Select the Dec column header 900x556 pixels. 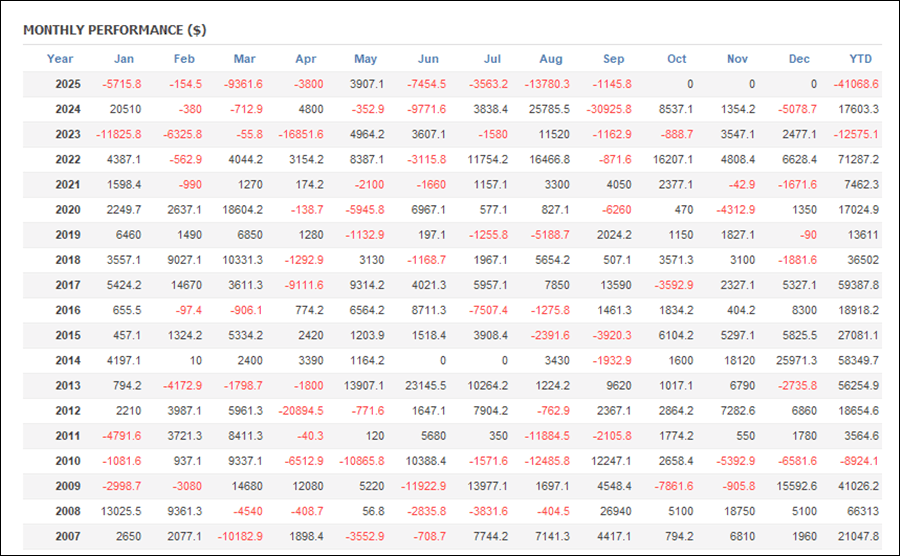pos(799,59)
